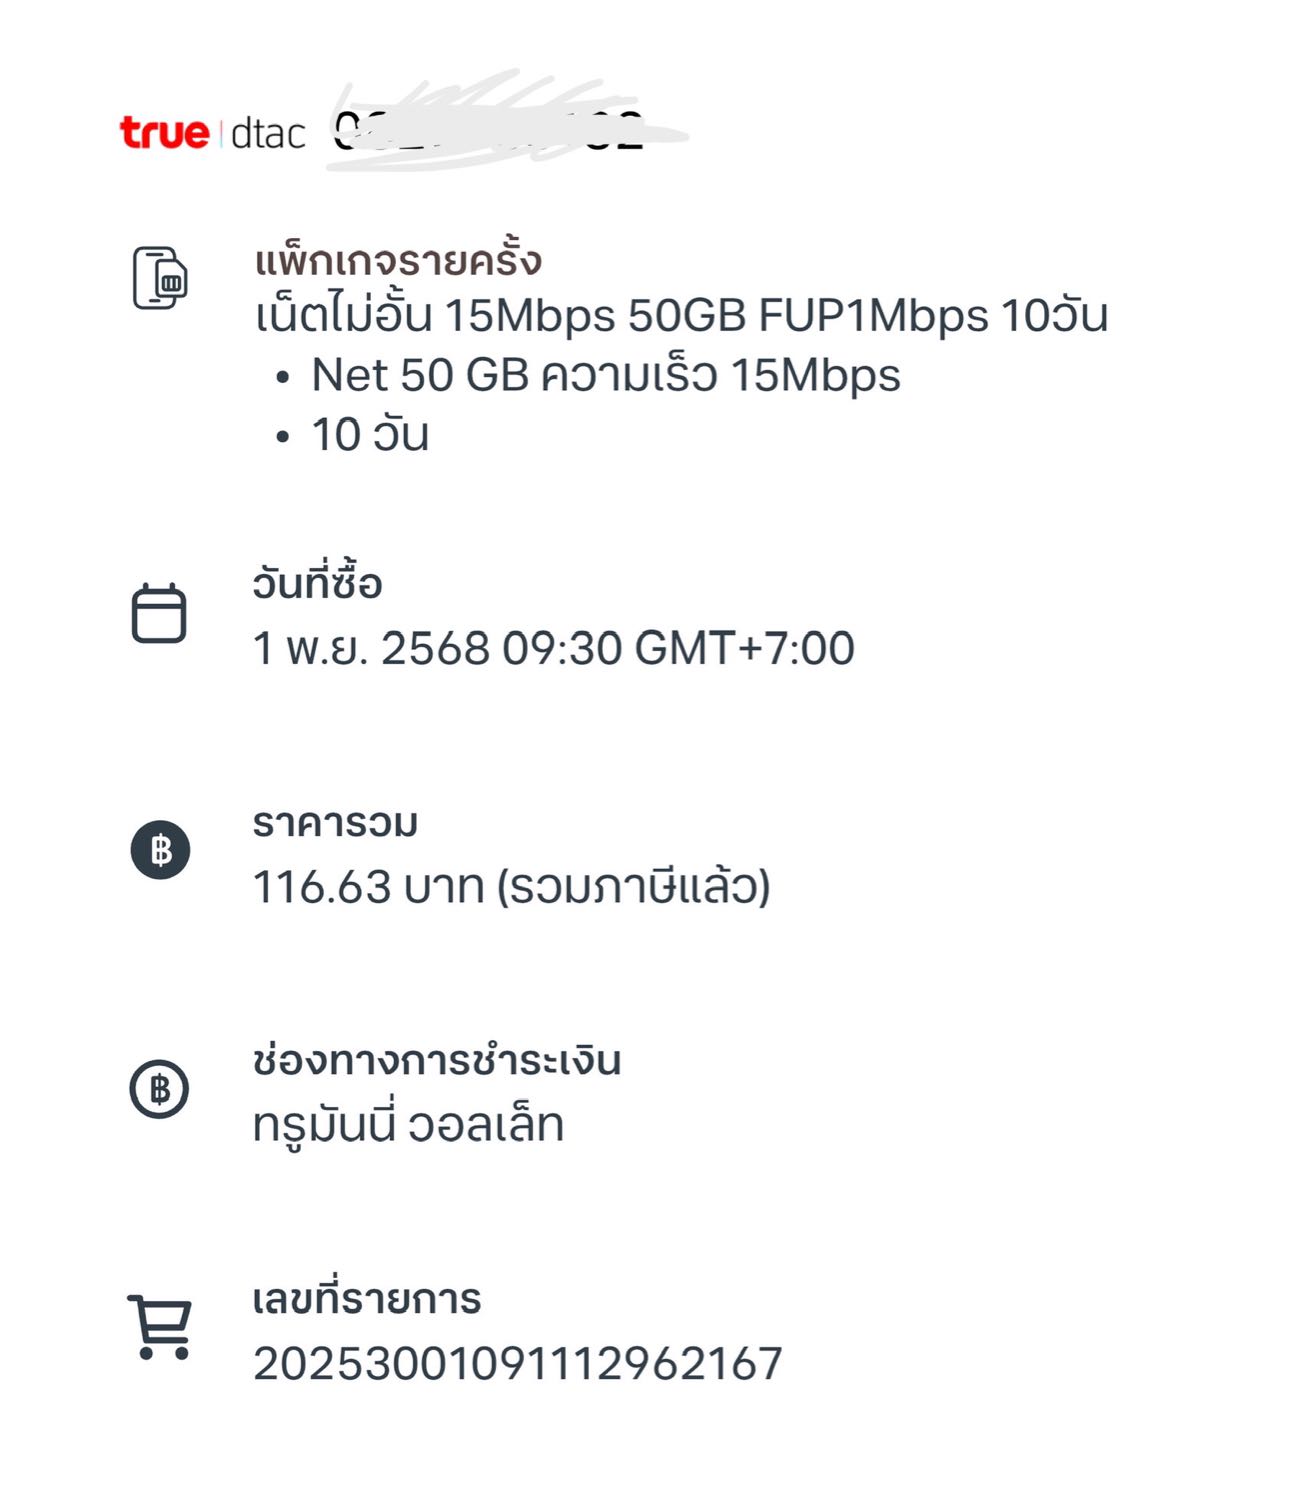This screenshot has width=1292, height=1500.
Task: Click the transaction number 2025300109111296​2167
Action: point(517,1364)
